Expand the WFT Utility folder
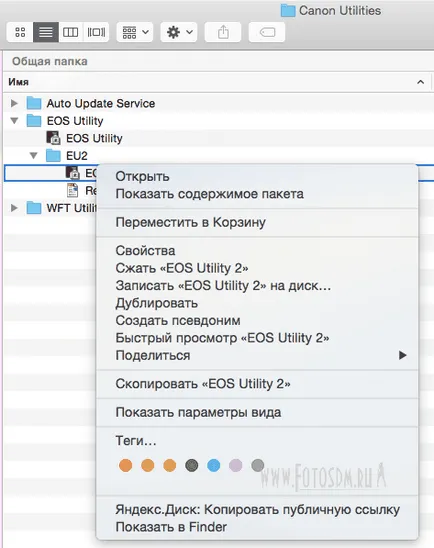 (x=14, y=208)
